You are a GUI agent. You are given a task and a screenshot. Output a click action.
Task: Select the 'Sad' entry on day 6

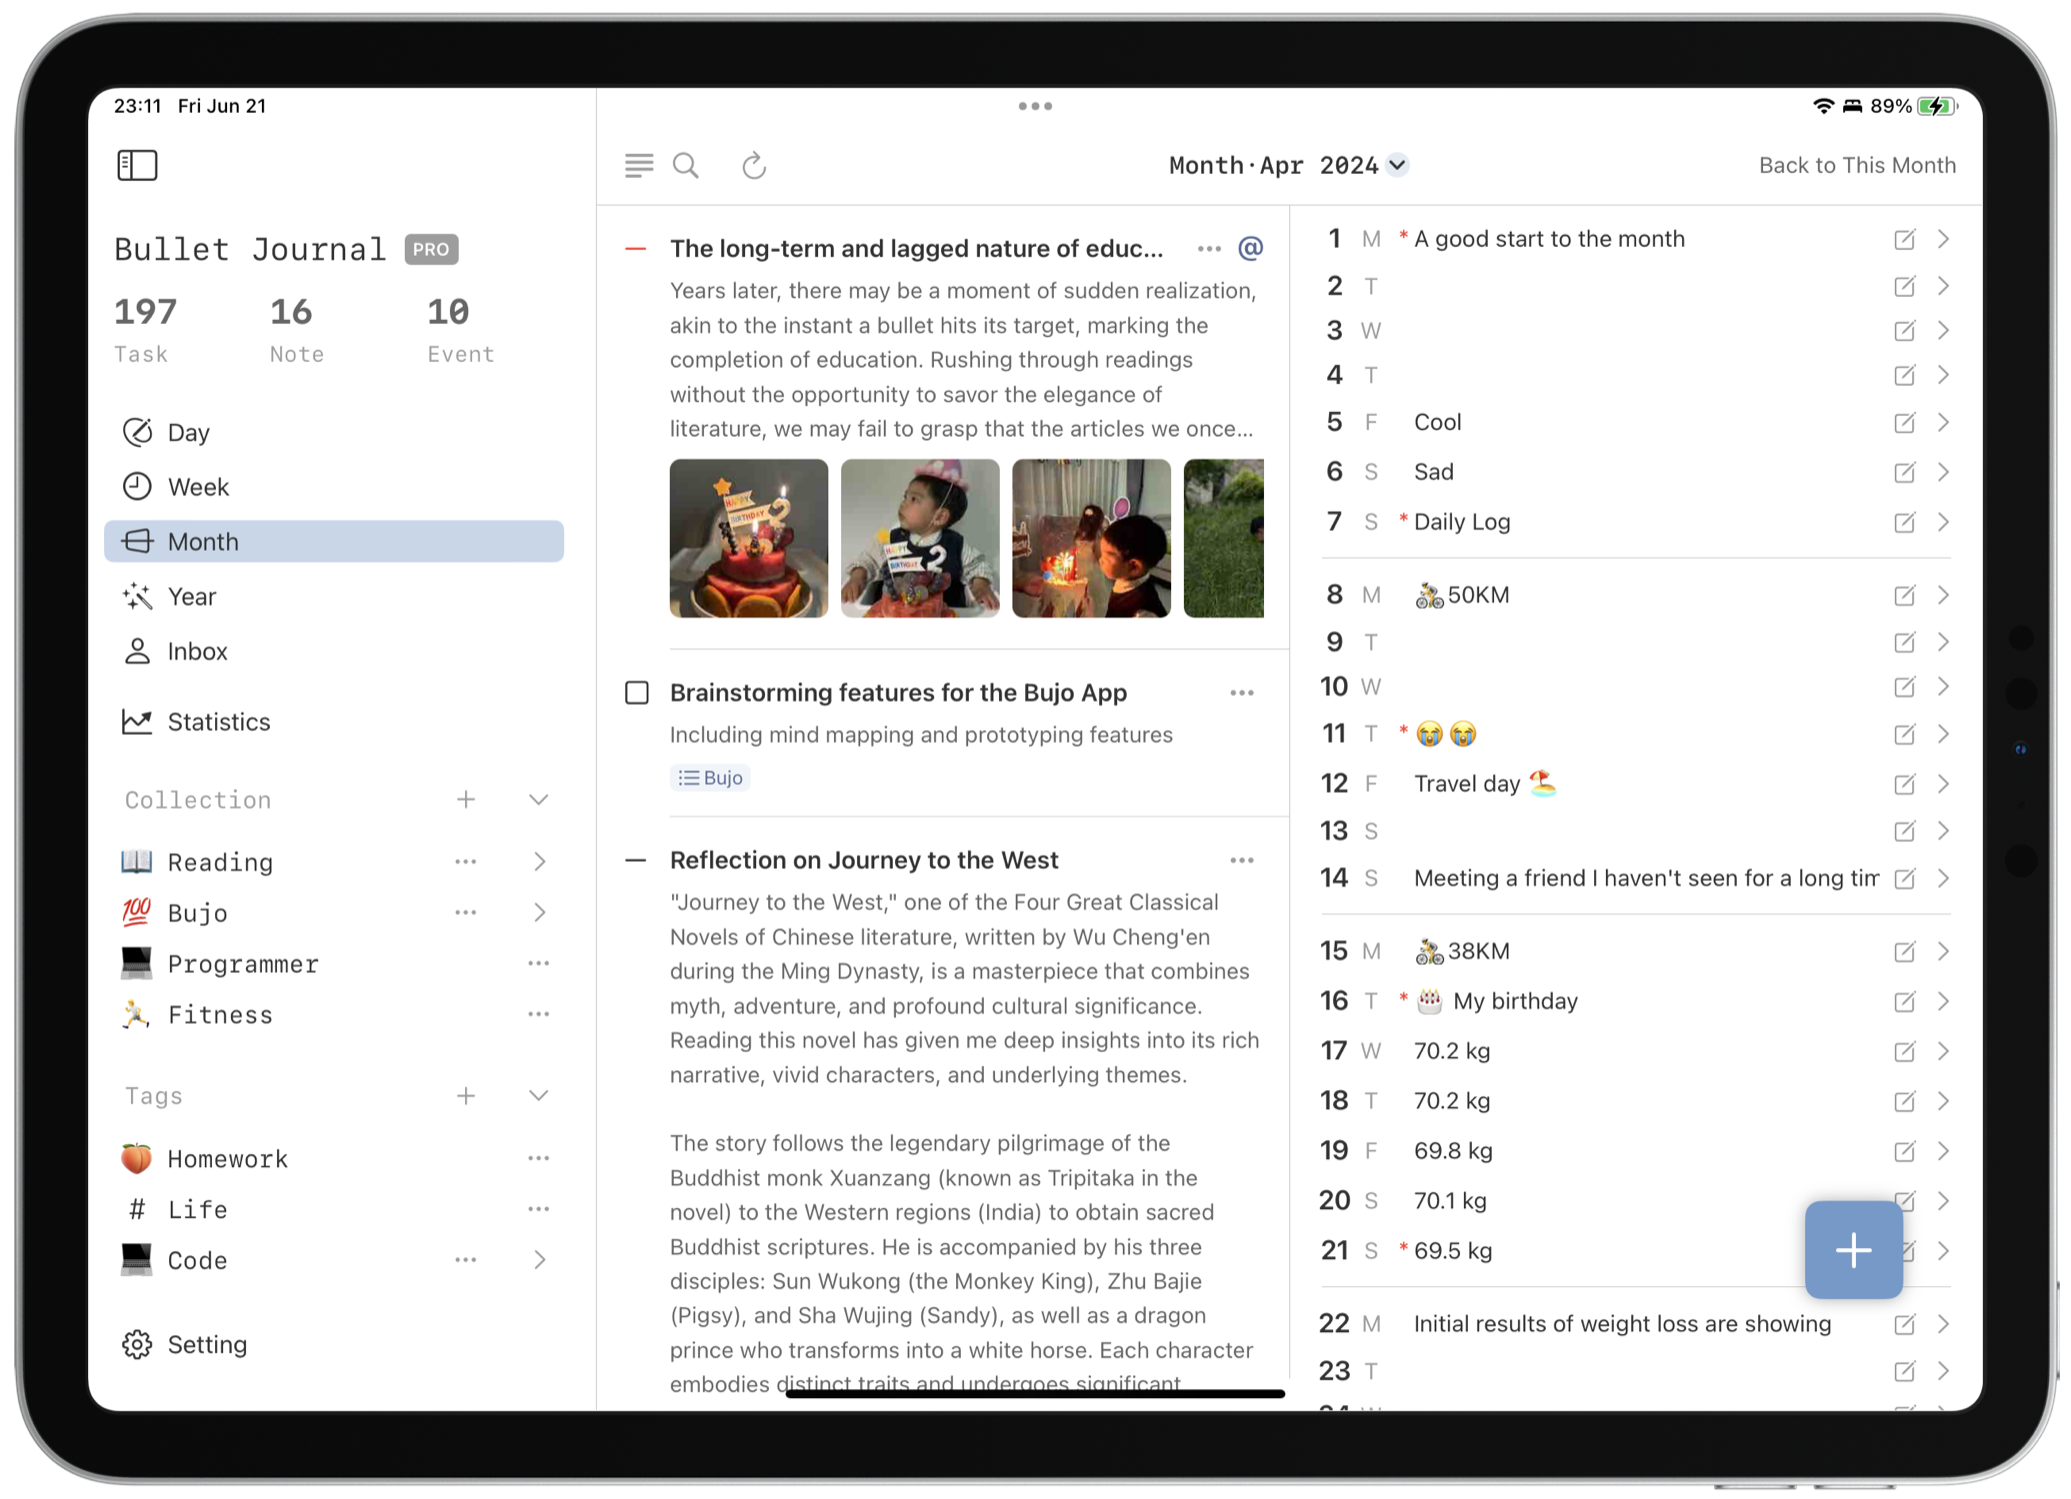(x=1433, y=472)
